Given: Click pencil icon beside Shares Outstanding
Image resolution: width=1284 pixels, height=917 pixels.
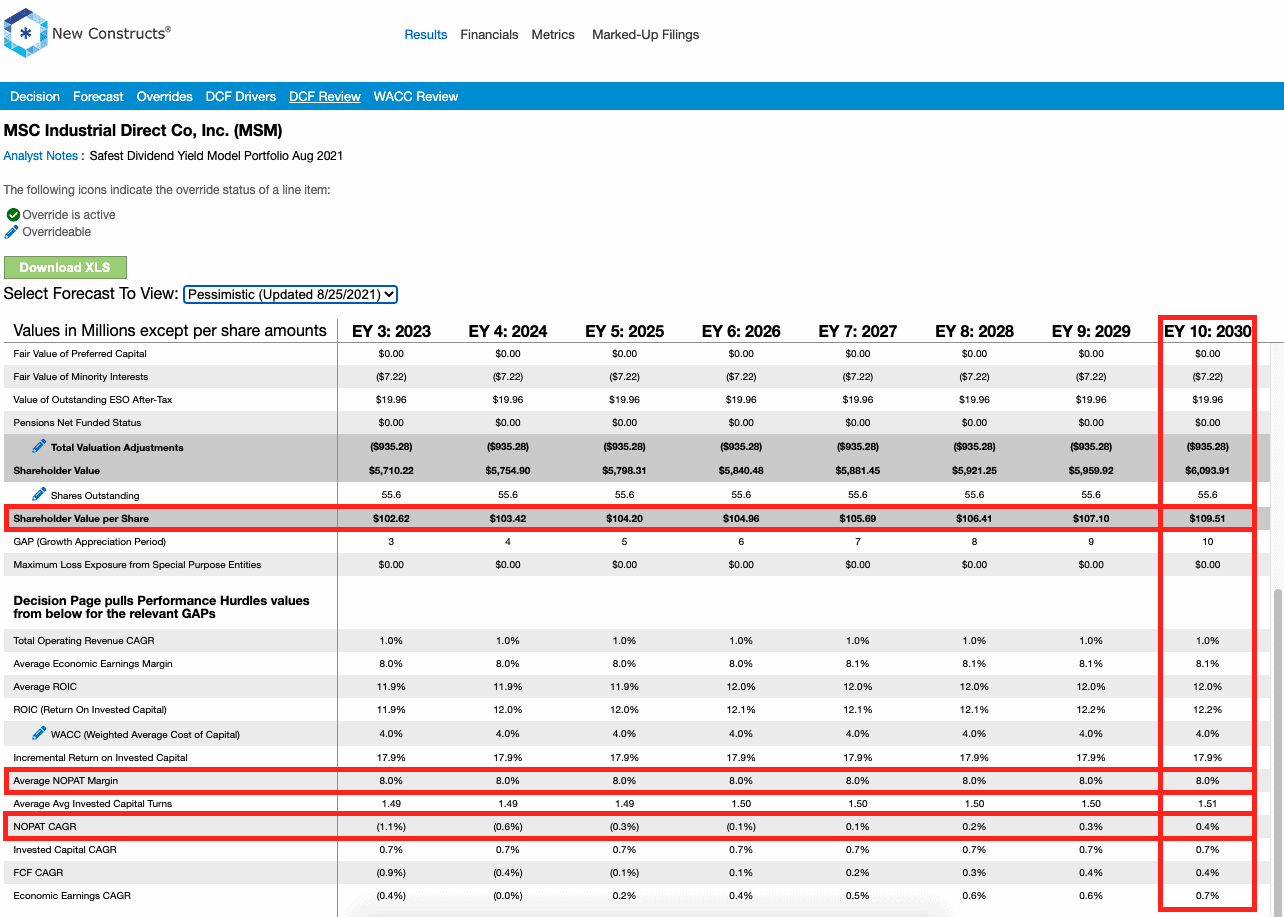Looking at the screenshot, I should tap(39, 494).
